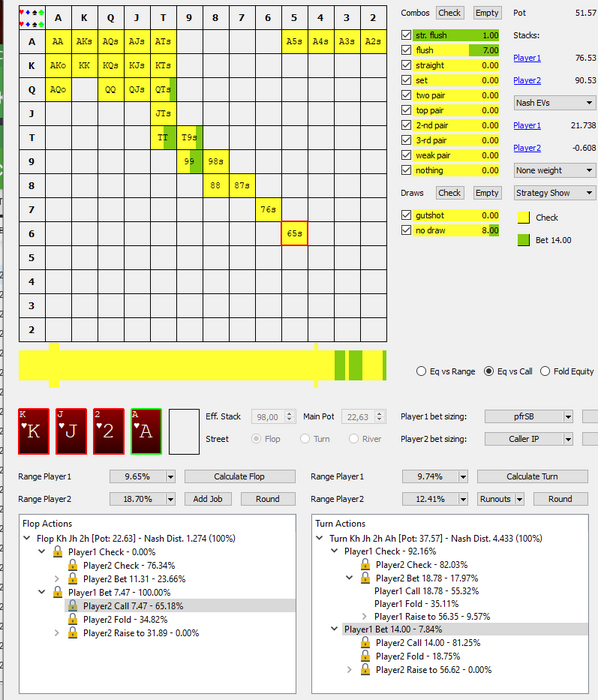Select the Turn street radio button

[x=305, y=439]
